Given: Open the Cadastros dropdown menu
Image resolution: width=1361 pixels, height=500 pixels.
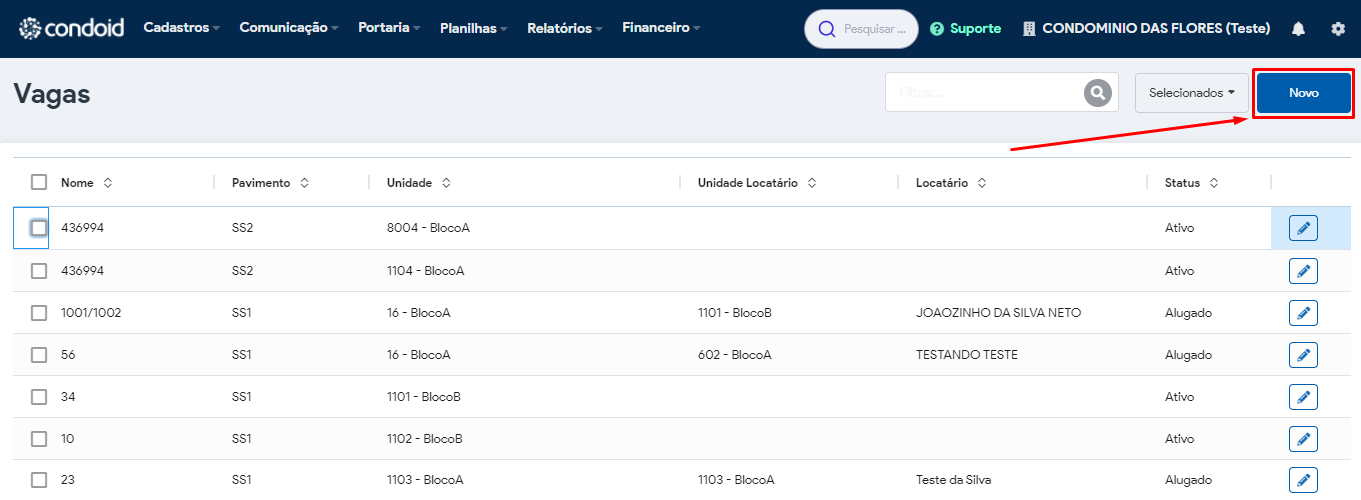Looking at the screenshot, I should 182,28.
